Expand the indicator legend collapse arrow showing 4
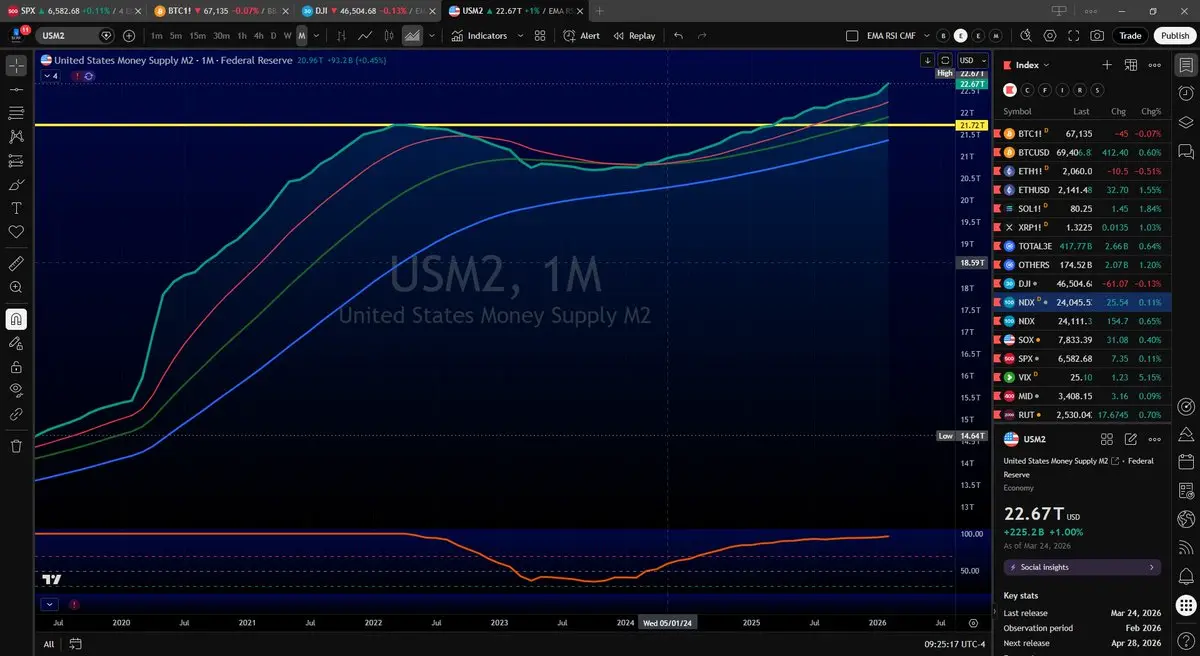Screen dimensions: 1200x656 click(49, 76)
